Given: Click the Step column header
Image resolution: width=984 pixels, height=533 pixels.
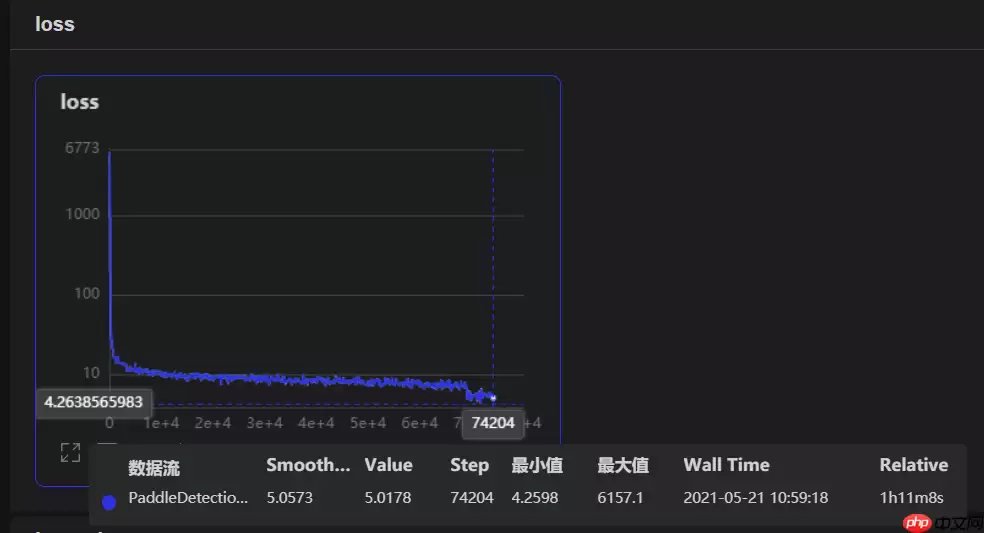Looking at the screenshot, I should tap(469, 465).
